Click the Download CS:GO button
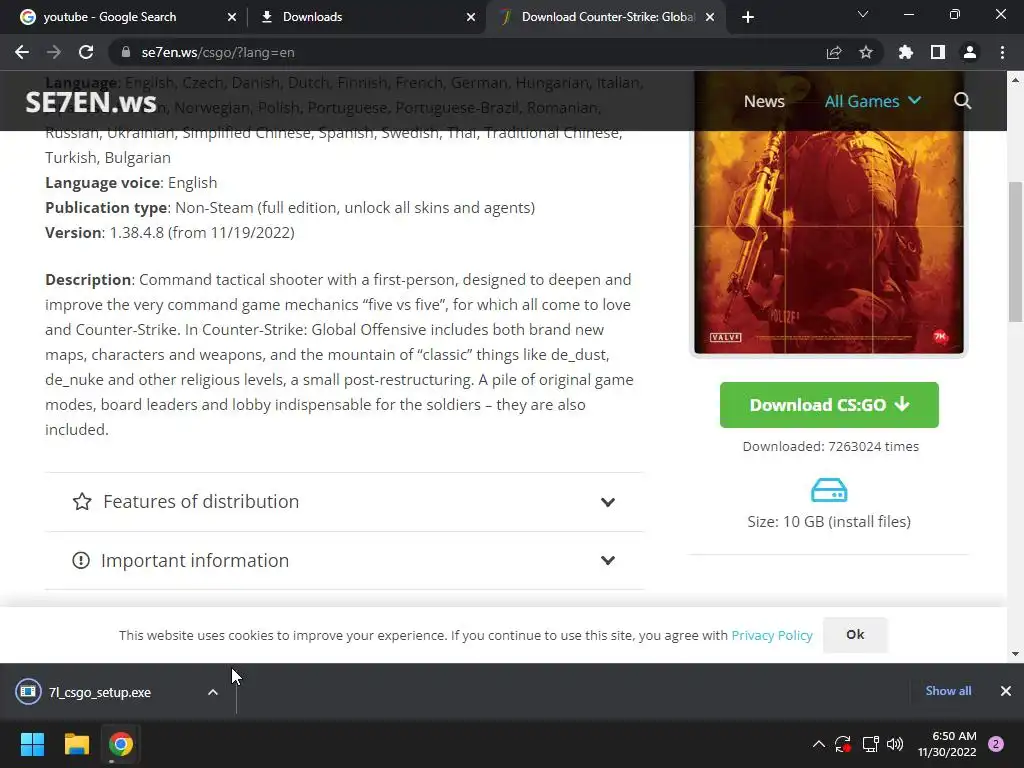Viewport: 1024px width, 768px height. point(829,405)
